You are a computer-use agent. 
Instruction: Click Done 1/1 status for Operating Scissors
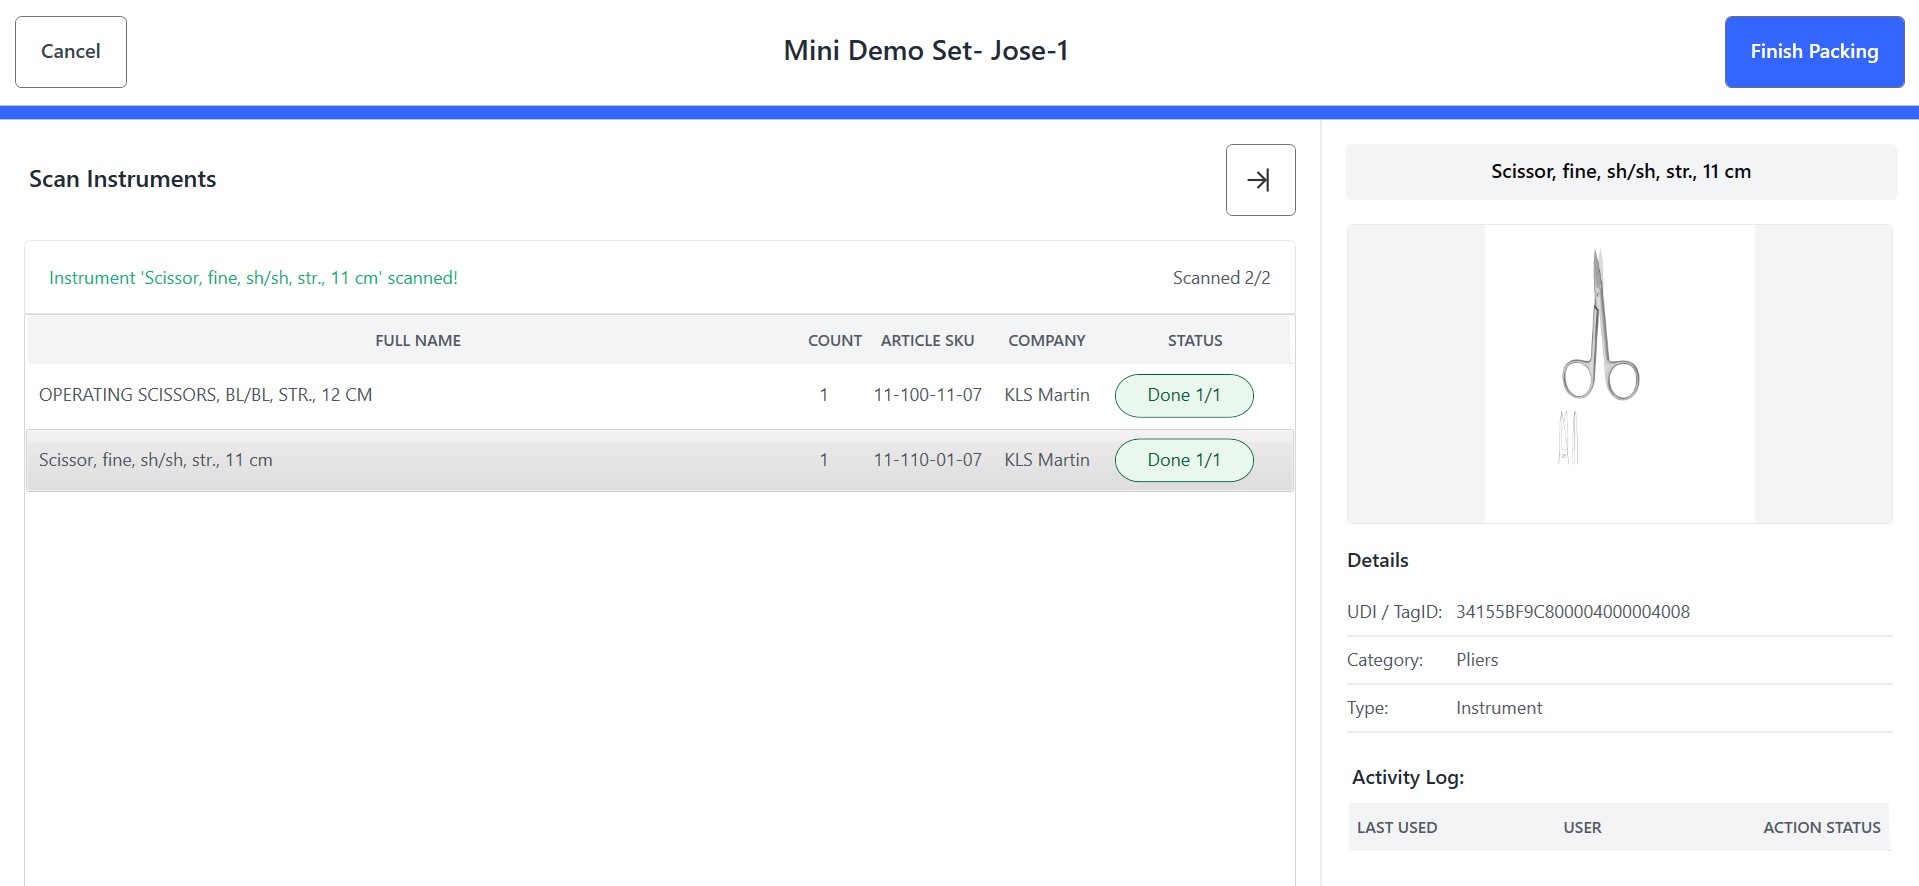[x=1184, y=396]
